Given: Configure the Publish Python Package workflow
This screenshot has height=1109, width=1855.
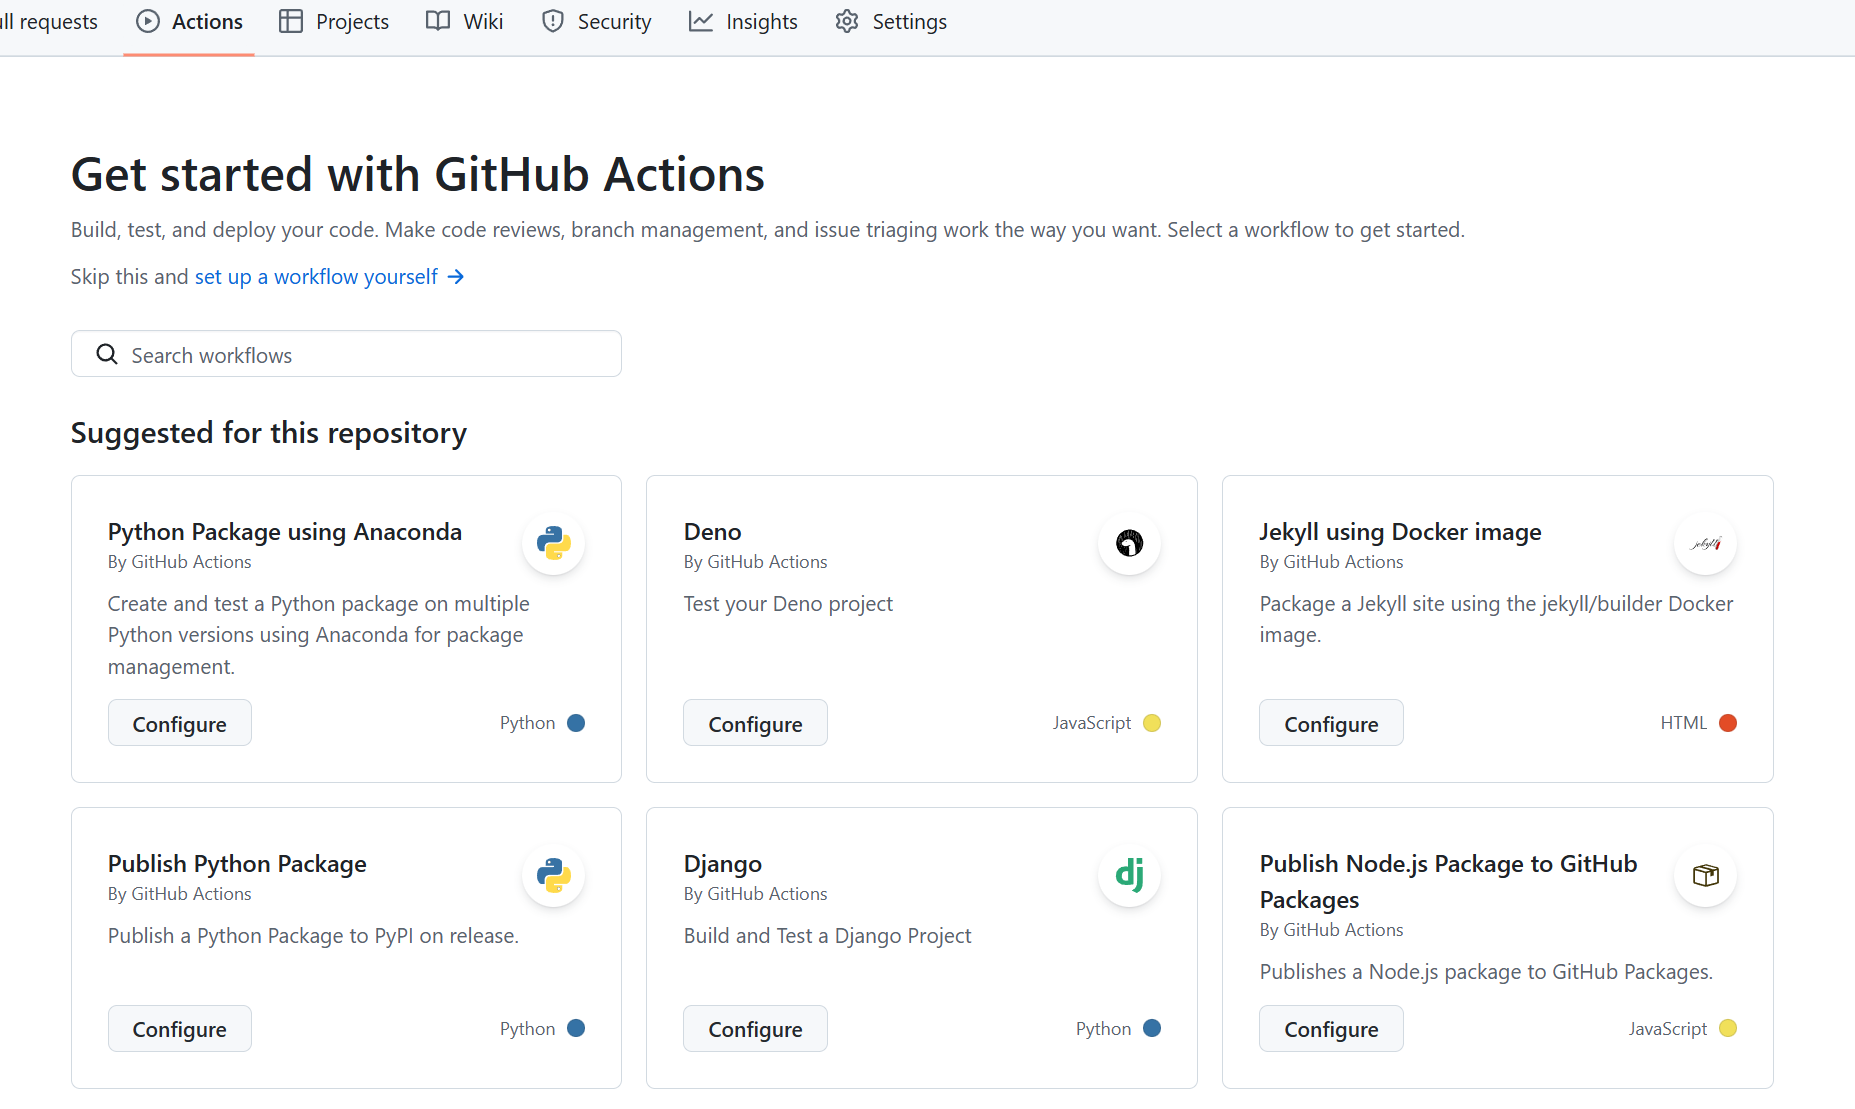Looking at the screenshot, I should [180, 1028].
